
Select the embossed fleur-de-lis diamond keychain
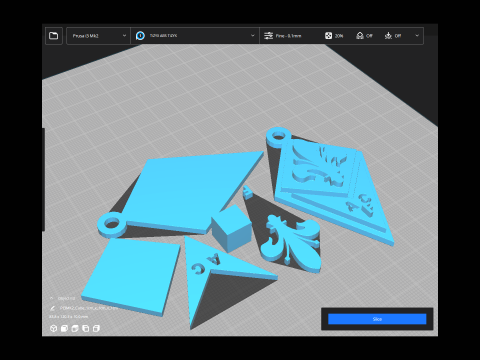point(333,187)
